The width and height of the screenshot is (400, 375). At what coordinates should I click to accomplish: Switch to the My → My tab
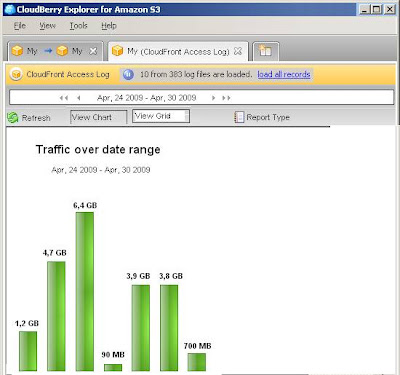[x=55, y=51]
